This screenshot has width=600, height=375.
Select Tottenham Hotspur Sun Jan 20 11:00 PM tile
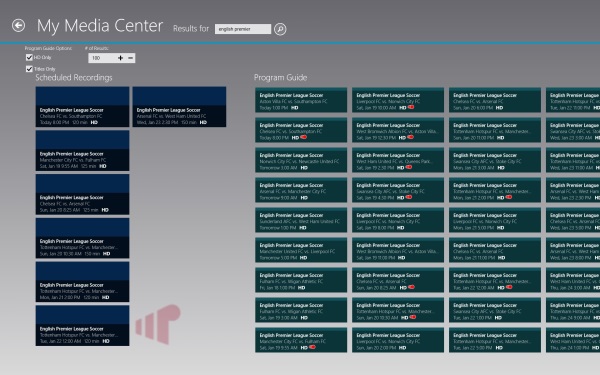click(x=495, y=130)
